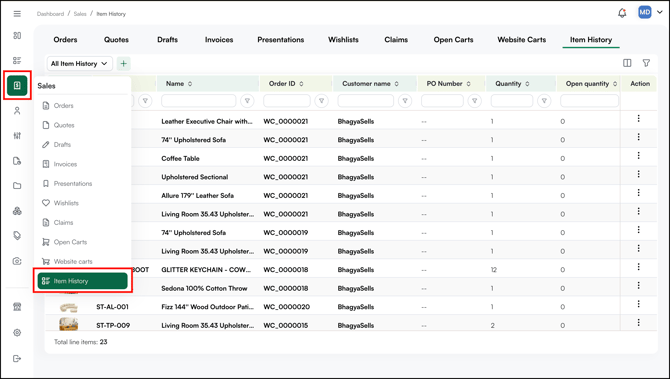Screen dimensions: 670x379
Task: Open the customers person sidebar icon
Action: click(17, 111)
